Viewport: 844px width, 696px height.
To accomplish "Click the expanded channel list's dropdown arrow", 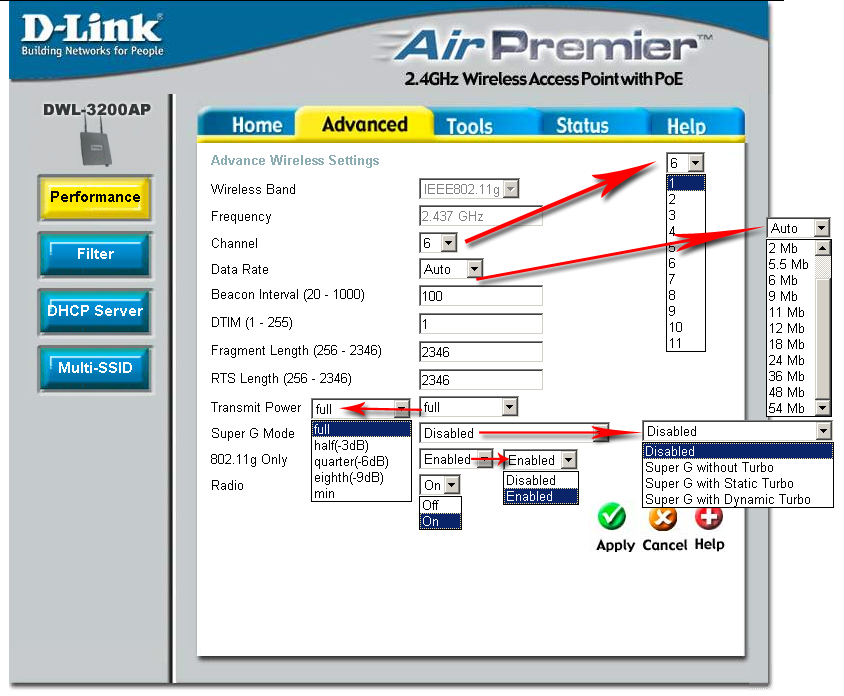I will [x=695, y=163].
